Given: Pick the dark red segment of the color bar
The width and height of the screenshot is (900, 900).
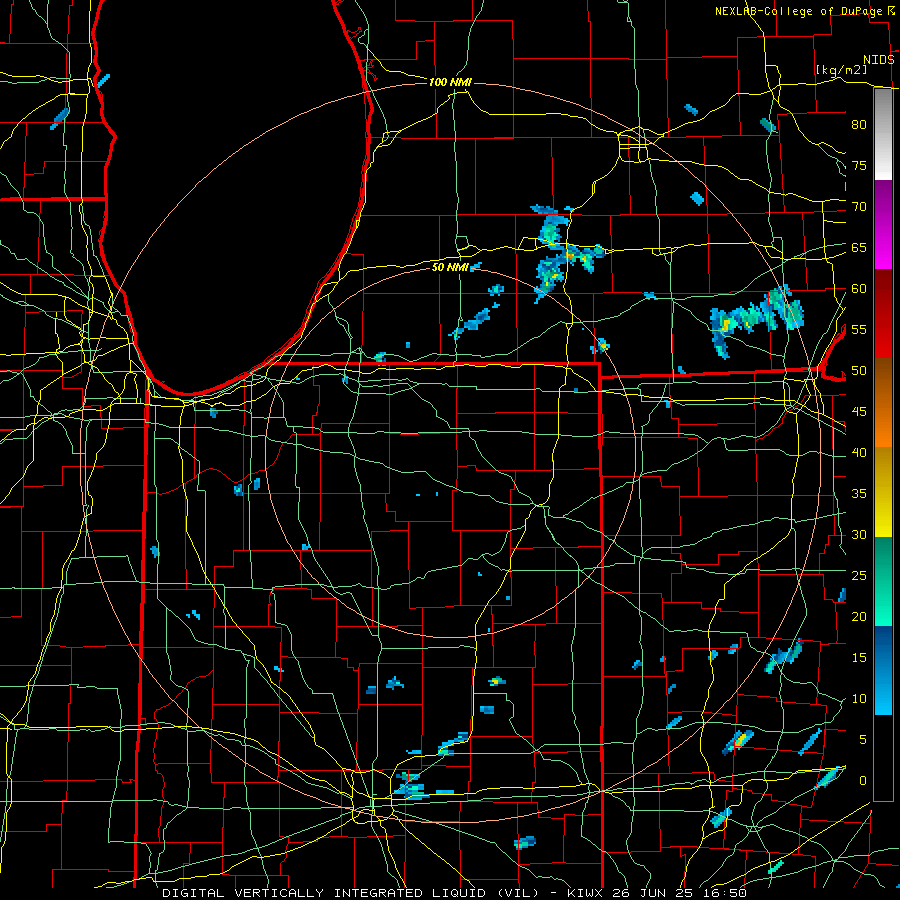Looking at the screenshot, I should click(x=883, y=314).
